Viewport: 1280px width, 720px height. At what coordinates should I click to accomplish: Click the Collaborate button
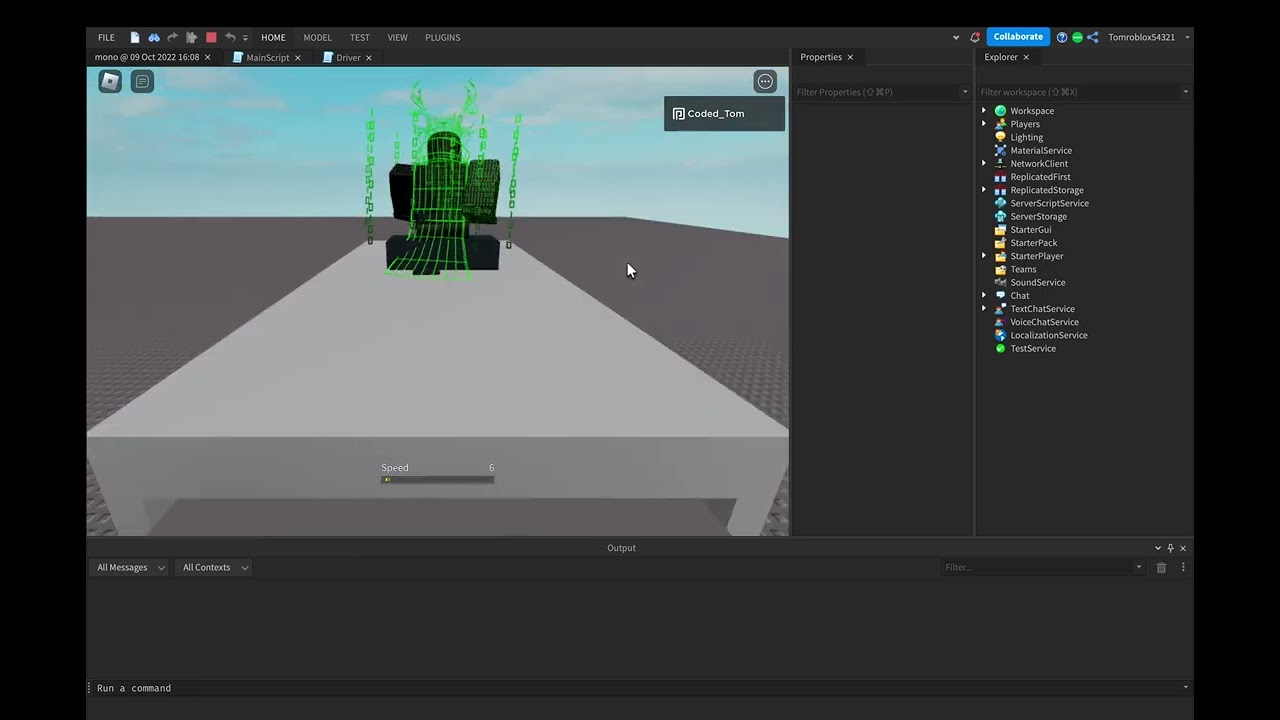(1018, 37)
